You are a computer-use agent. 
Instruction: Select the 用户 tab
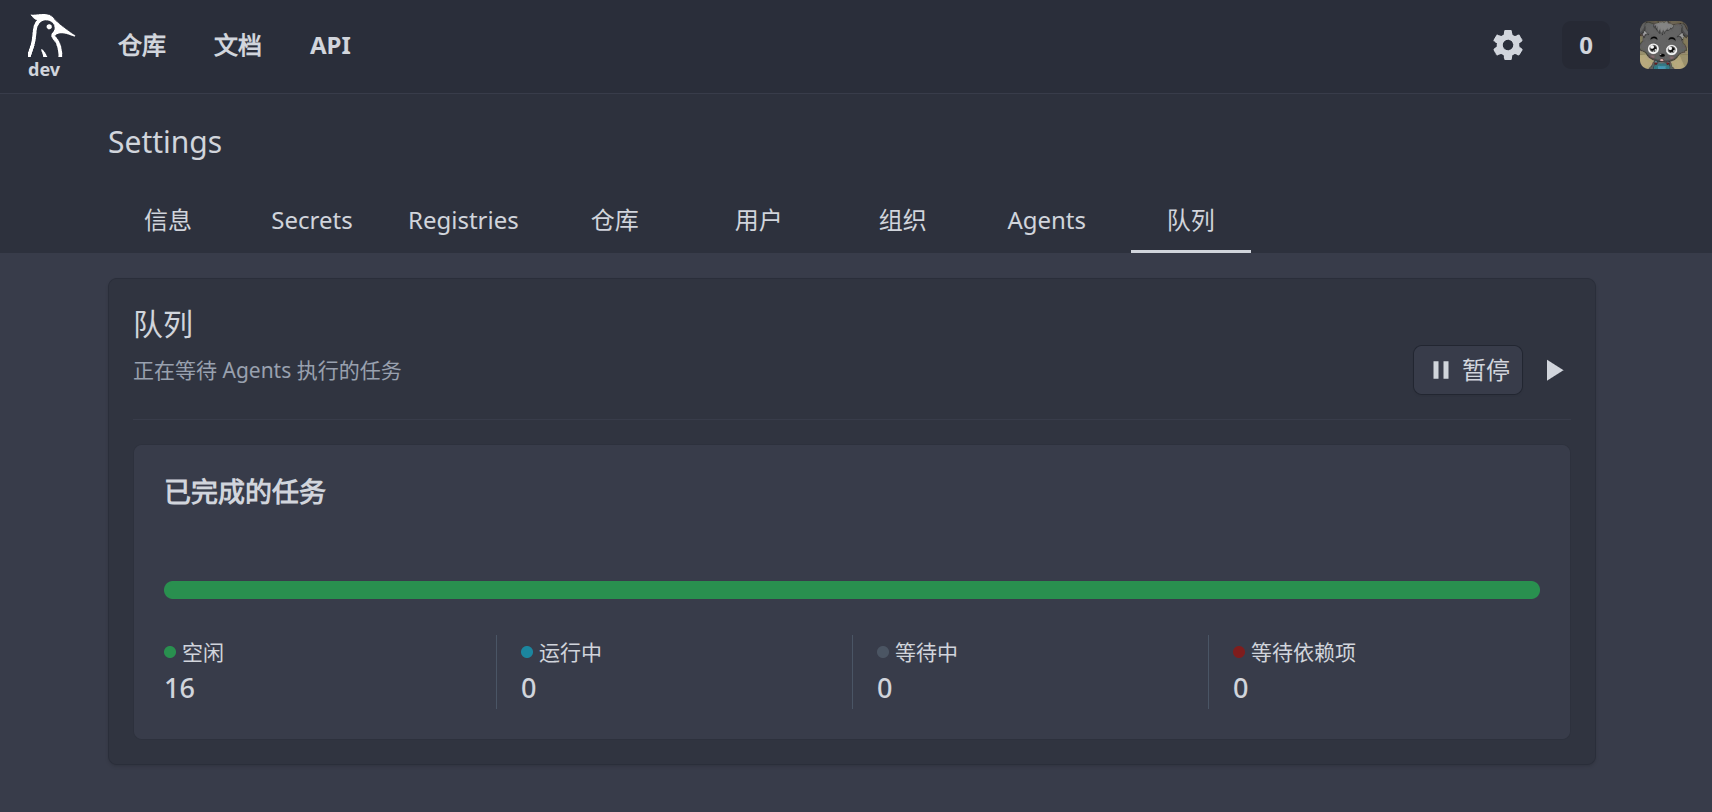tap(758, 220)
